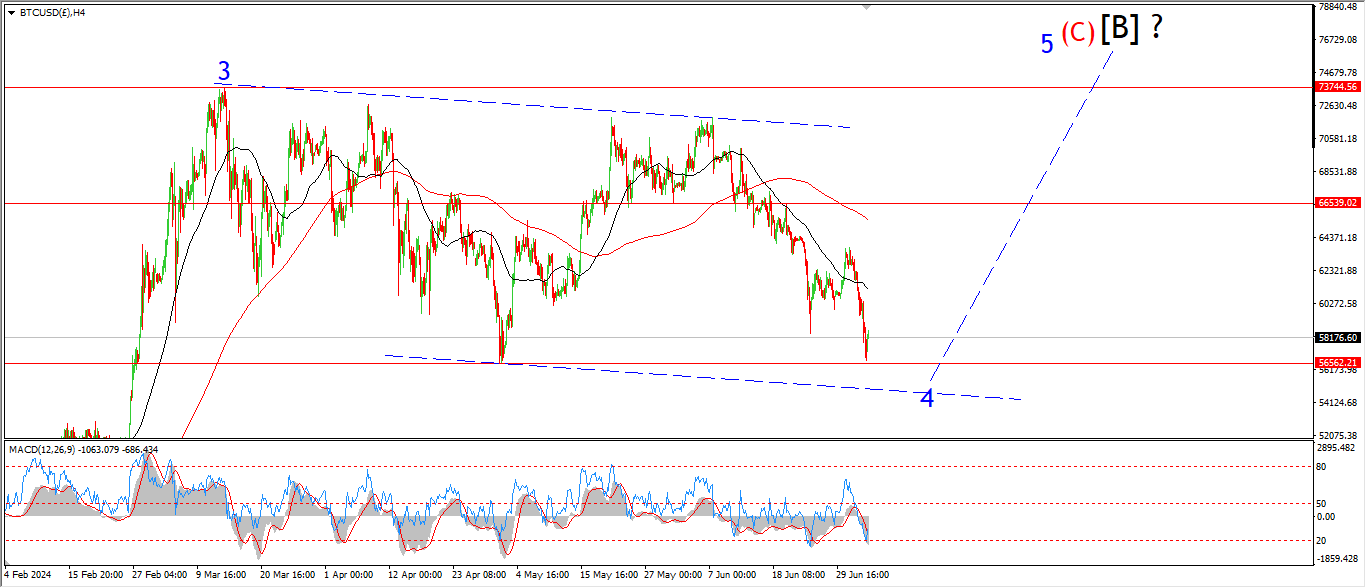Click the BTCUSD(£),H4 chart title
Screen dimensions: 1366x588
[x=52, y=13]
